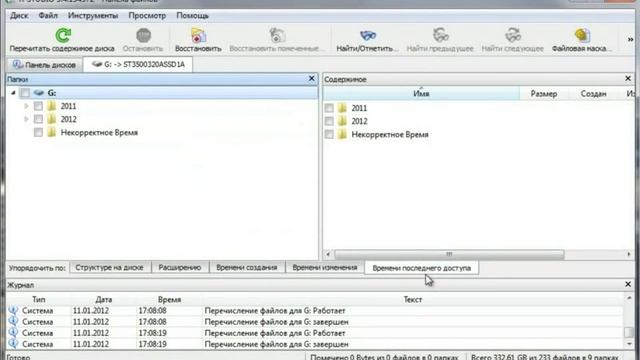This screenshot has height=360, width=640.
Task: Show more toolbar items via double chevron
Action: click(630, 39)
